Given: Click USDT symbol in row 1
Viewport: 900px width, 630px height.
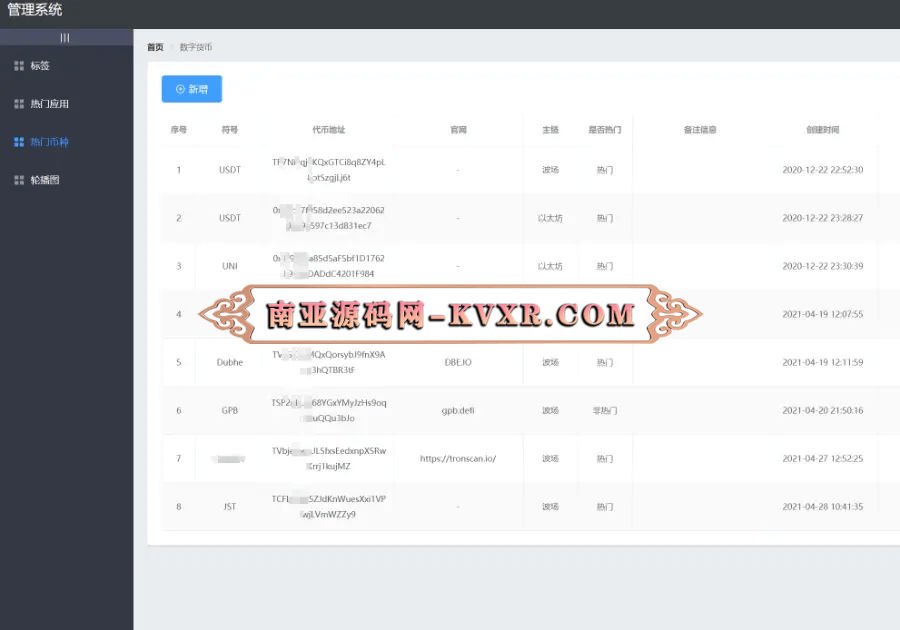Looking at the screenshot, I should pyautogui.click(x=230, y=170).
